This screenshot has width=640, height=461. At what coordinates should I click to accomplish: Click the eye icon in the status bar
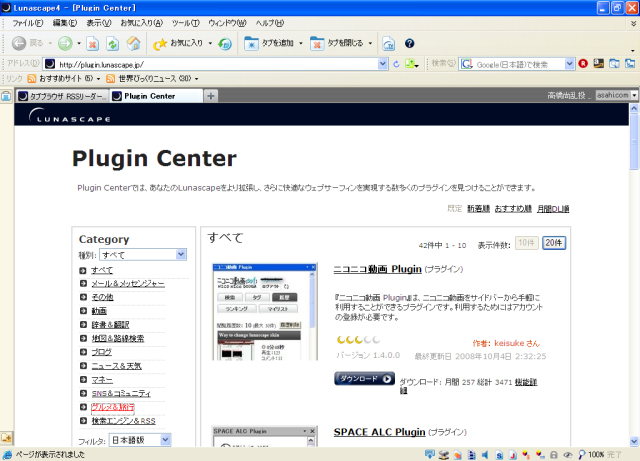(568, 454)
